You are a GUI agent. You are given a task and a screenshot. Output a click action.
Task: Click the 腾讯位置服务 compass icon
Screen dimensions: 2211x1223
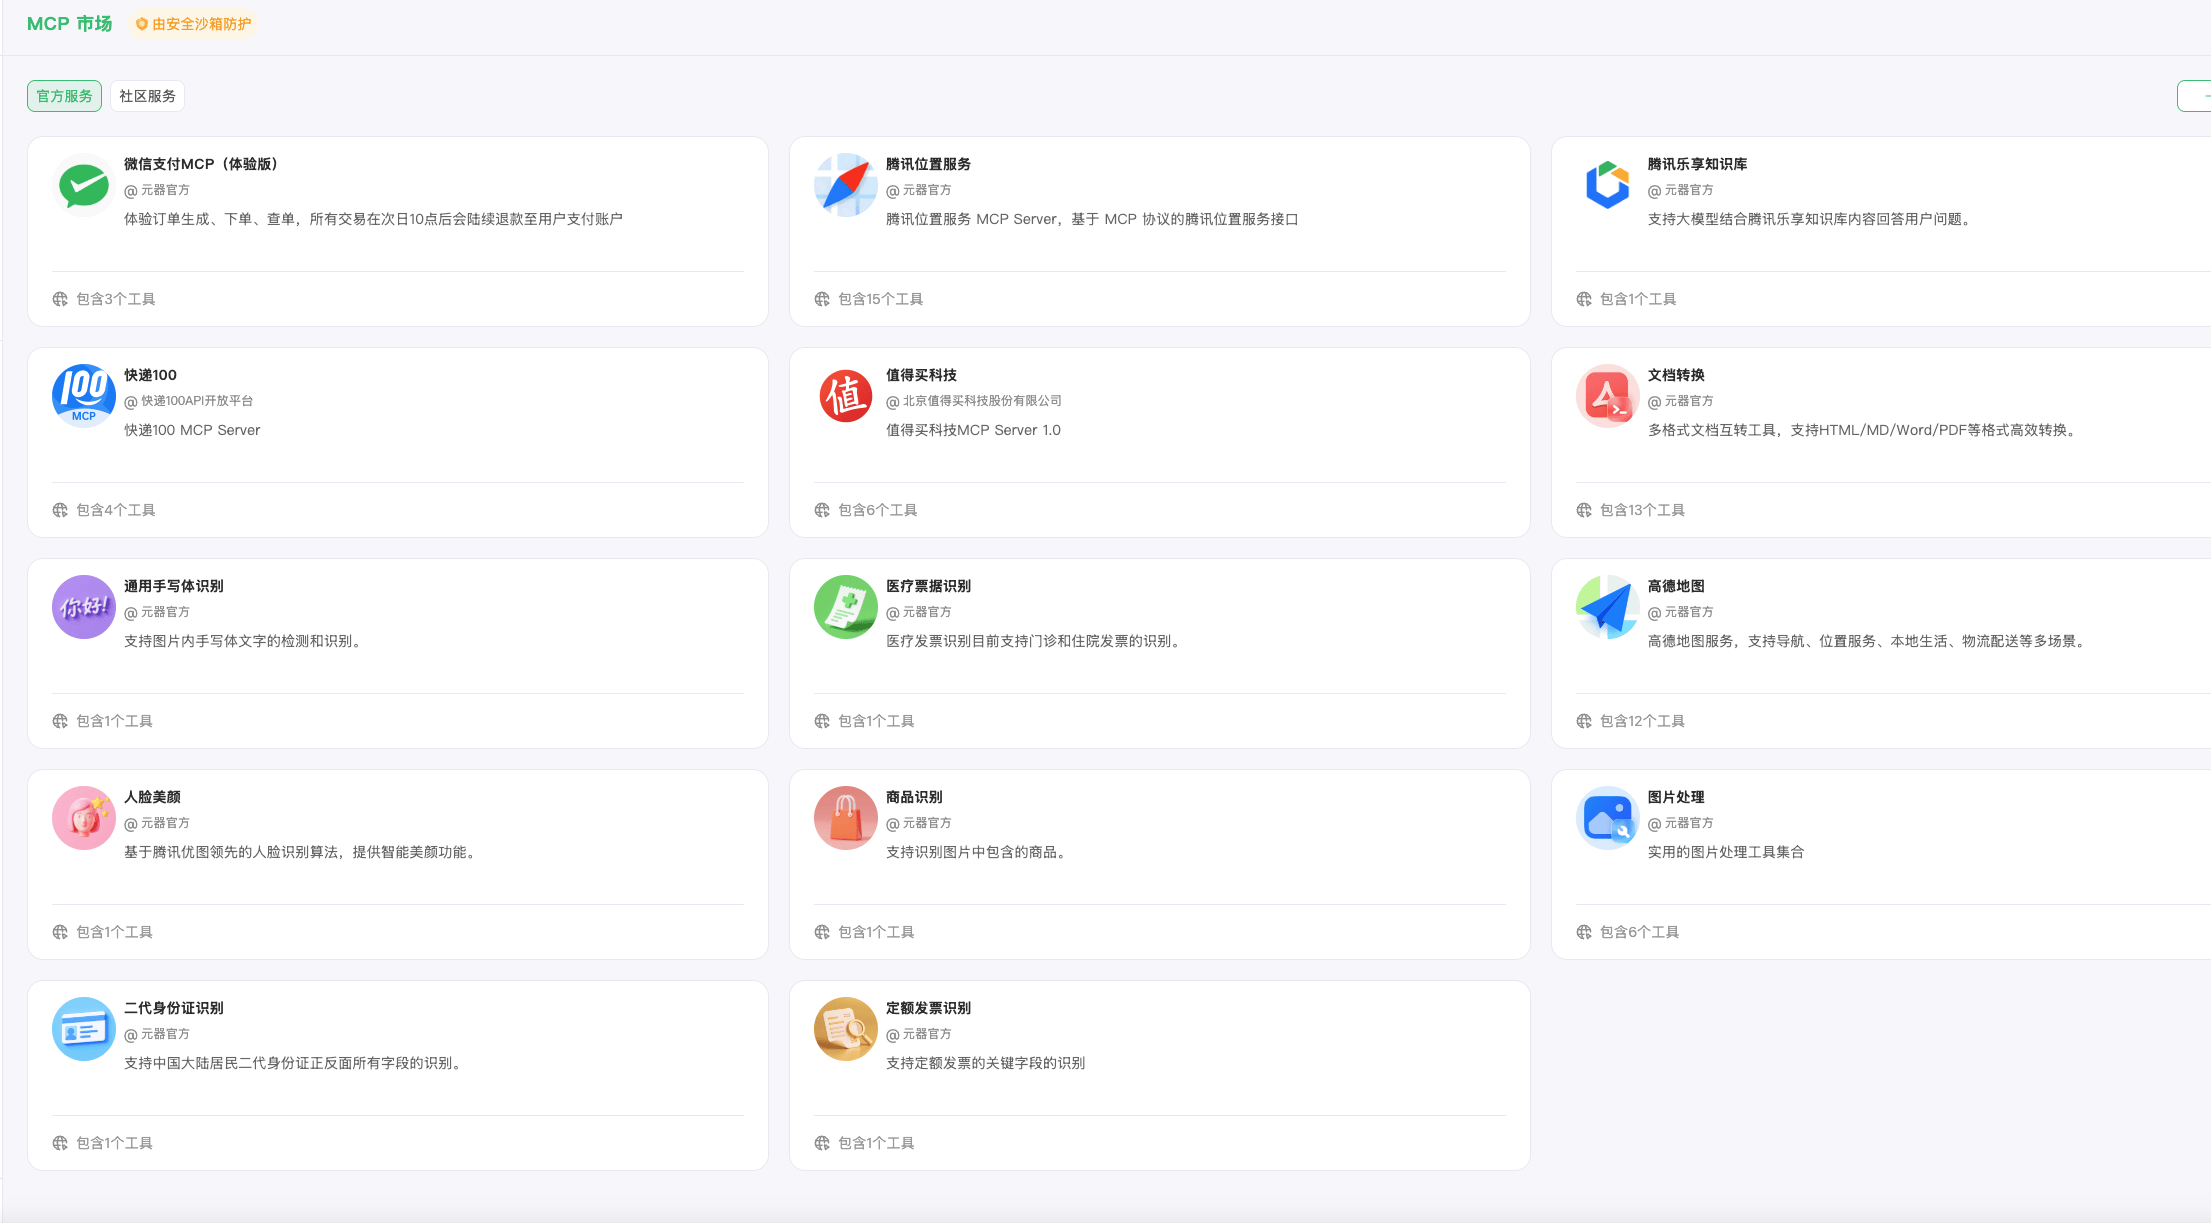click(846, 185)
